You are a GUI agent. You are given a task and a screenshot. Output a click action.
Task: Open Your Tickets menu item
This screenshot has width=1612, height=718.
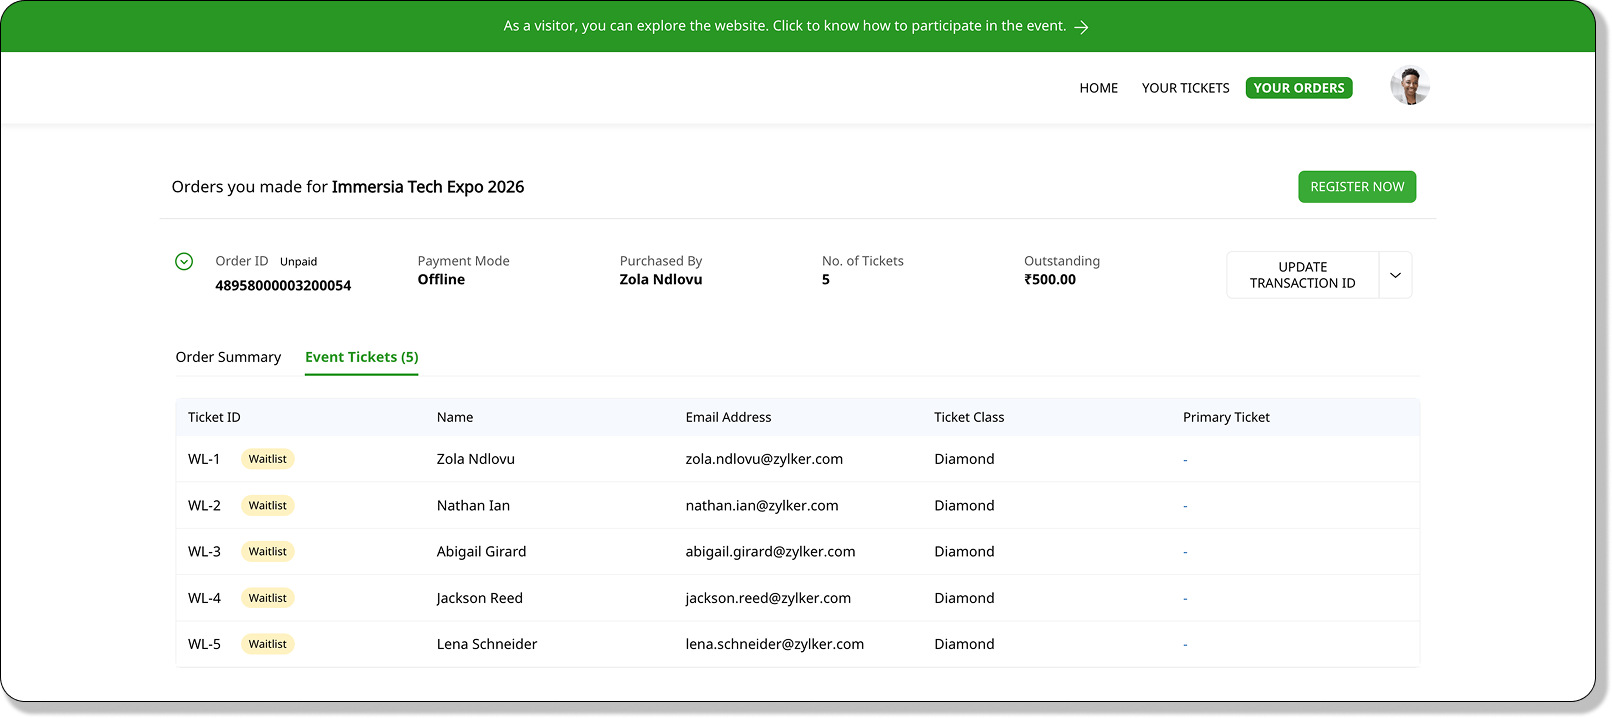coord(1185,88)
